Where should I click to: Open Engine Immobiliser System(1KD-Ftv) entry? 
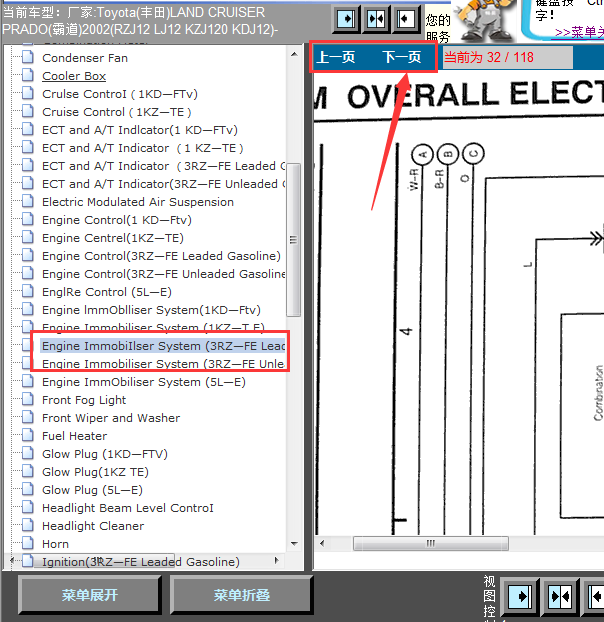pos(151,310)
